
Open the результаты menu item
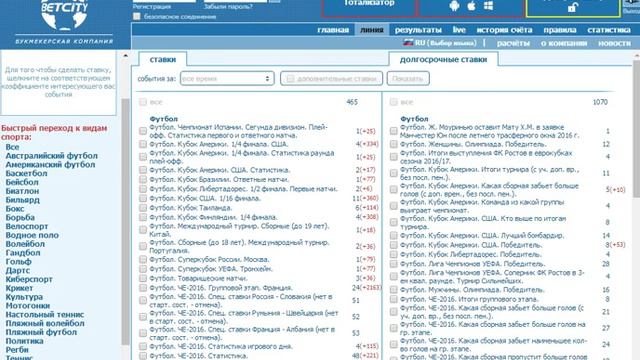tap(418, 30)
